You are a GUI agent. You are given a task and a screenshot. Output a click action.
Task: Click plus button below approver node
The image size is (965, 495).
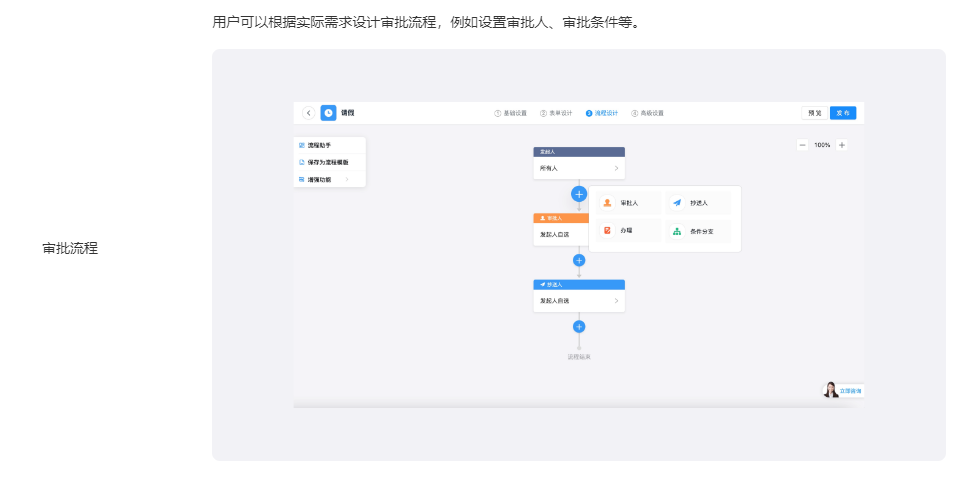click(579, 260)
